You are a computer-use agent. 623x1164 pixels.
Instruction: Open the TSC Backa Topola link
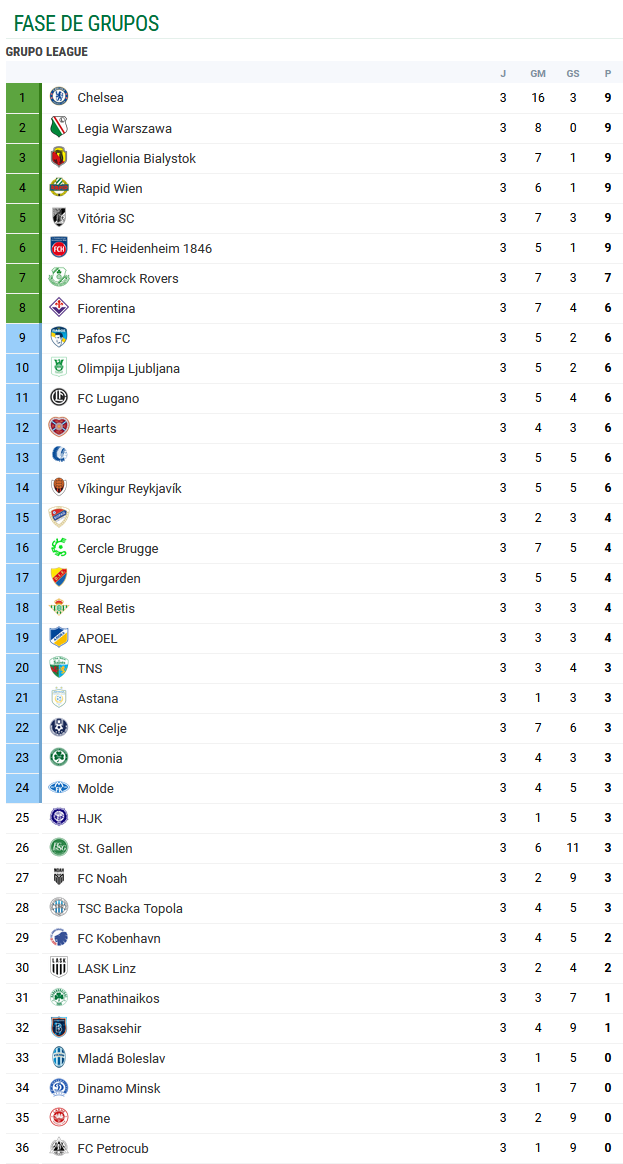point(130,908)
